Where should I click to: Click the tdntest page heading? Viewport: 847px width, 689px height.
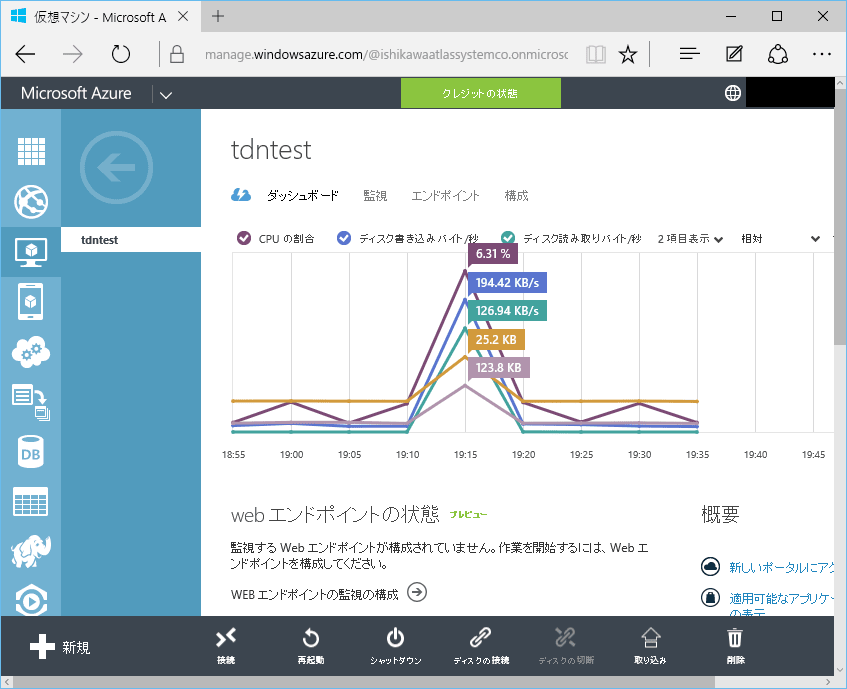[x=271, y=150]
